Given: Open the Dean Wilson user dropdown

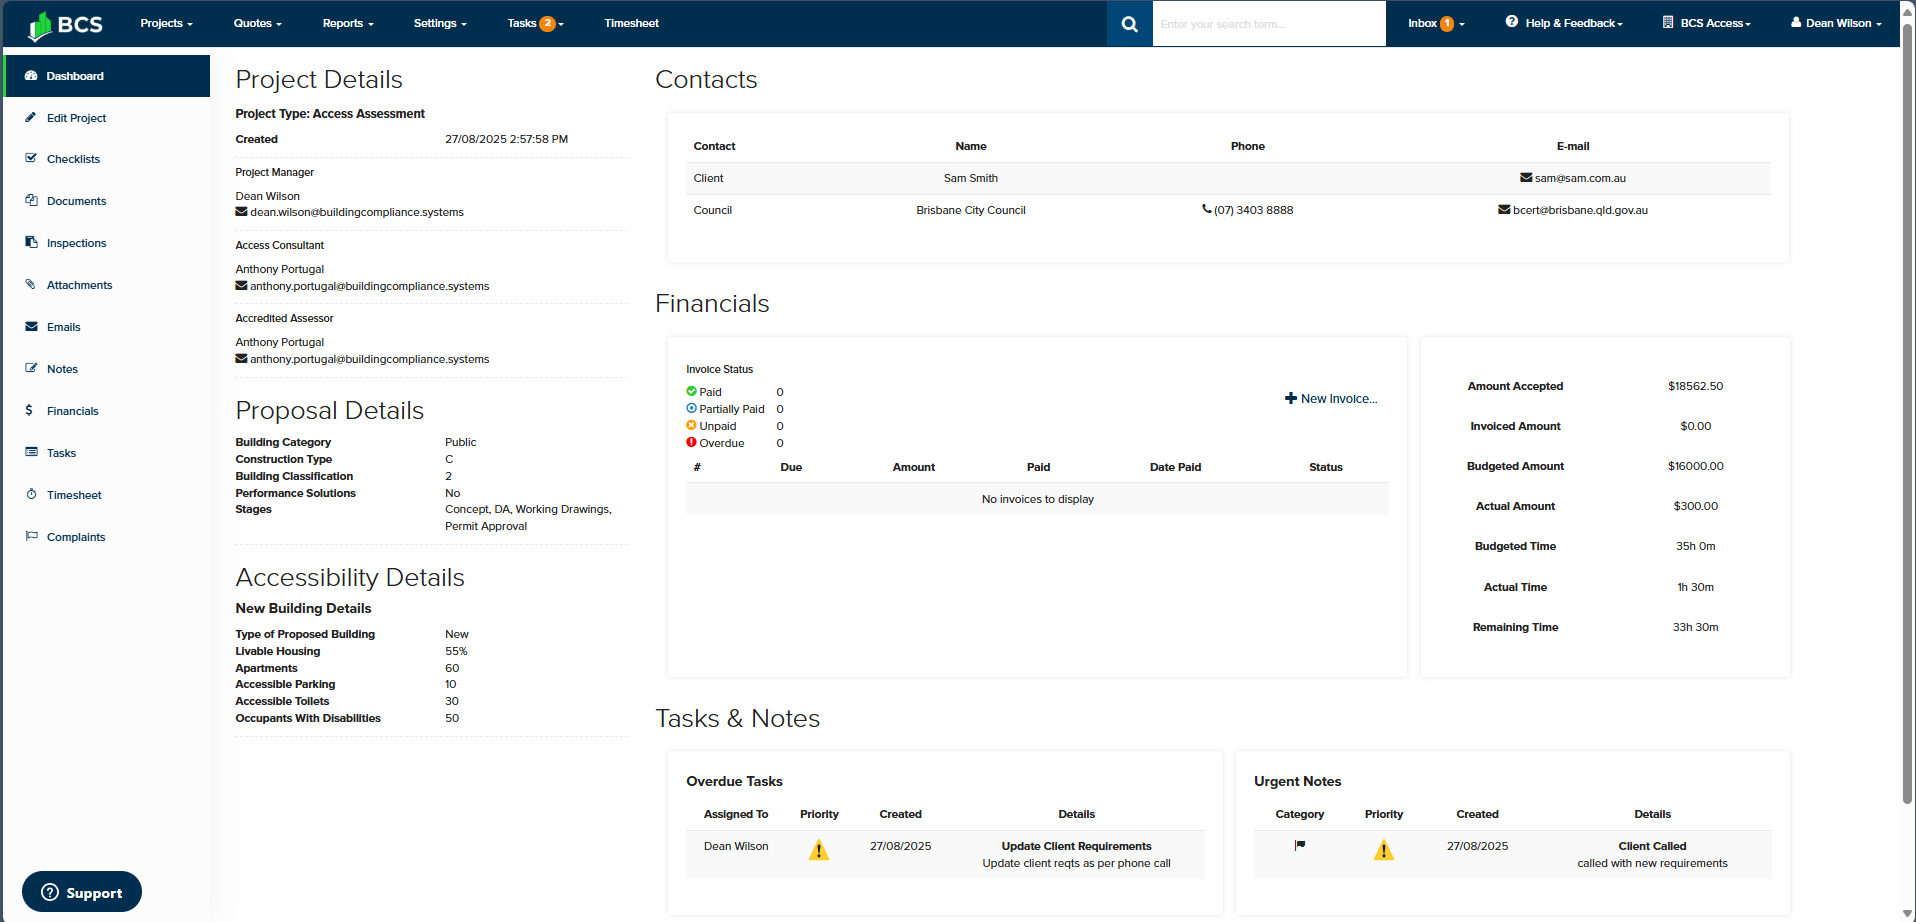Looking at the screenshot, I should pyautogui.click(x=1836, y=23).
